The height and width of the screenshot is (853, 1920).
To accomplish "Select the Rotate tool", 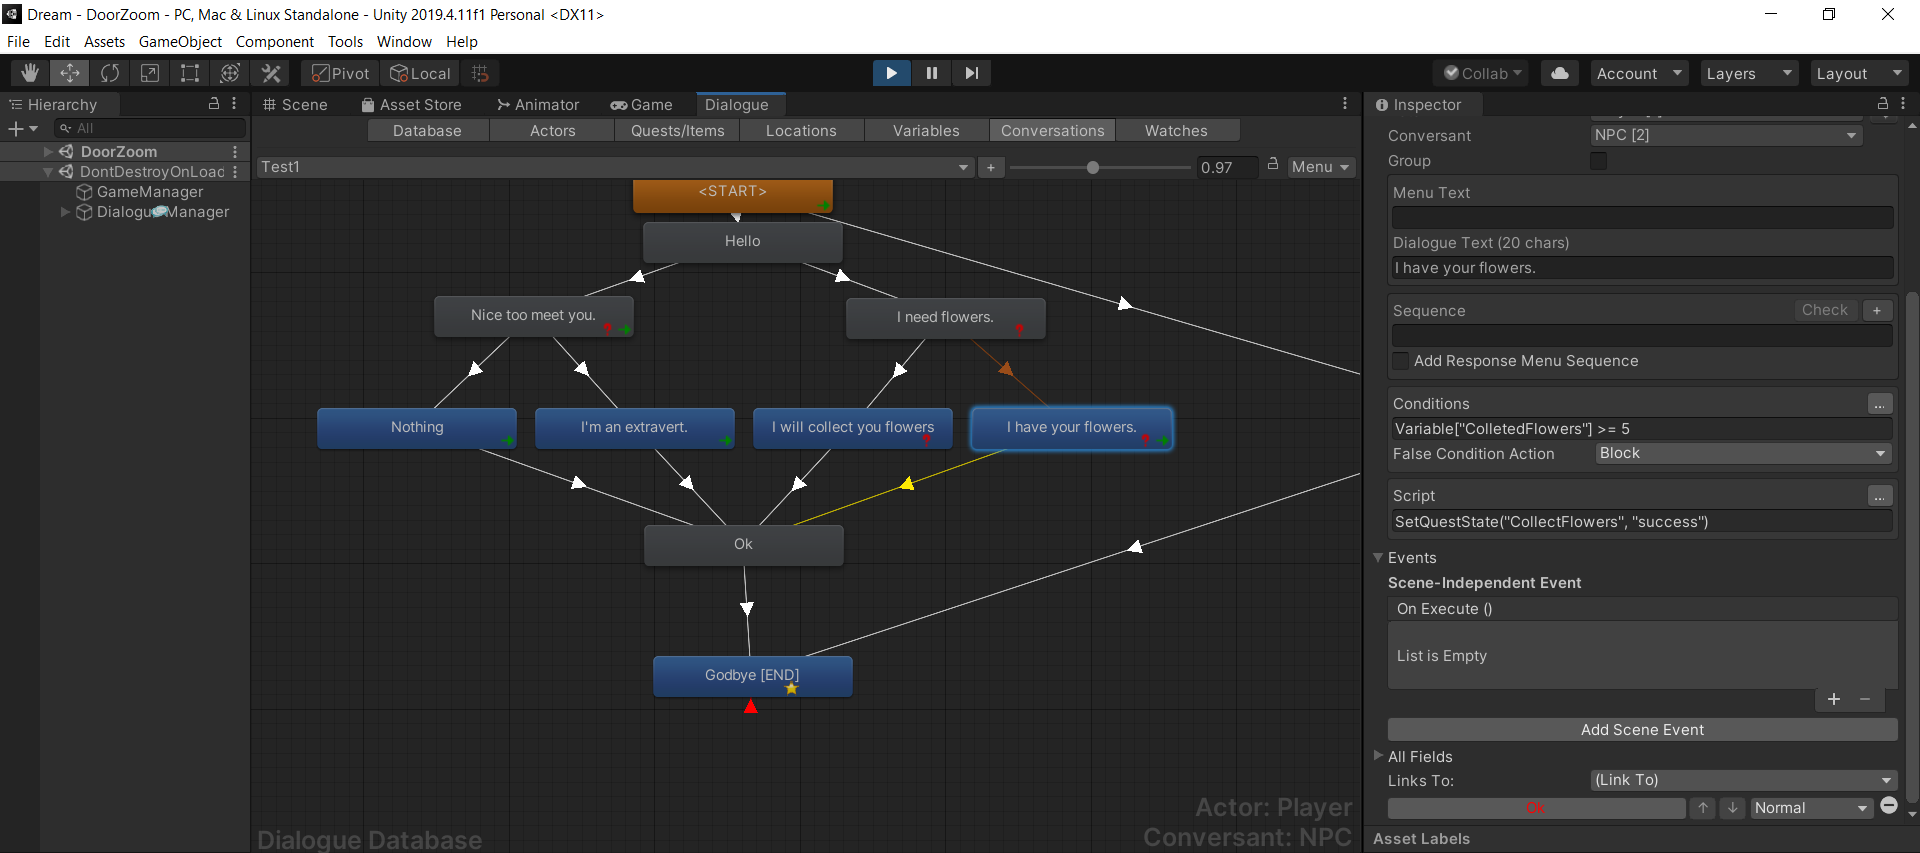I will tap(110, 73).
